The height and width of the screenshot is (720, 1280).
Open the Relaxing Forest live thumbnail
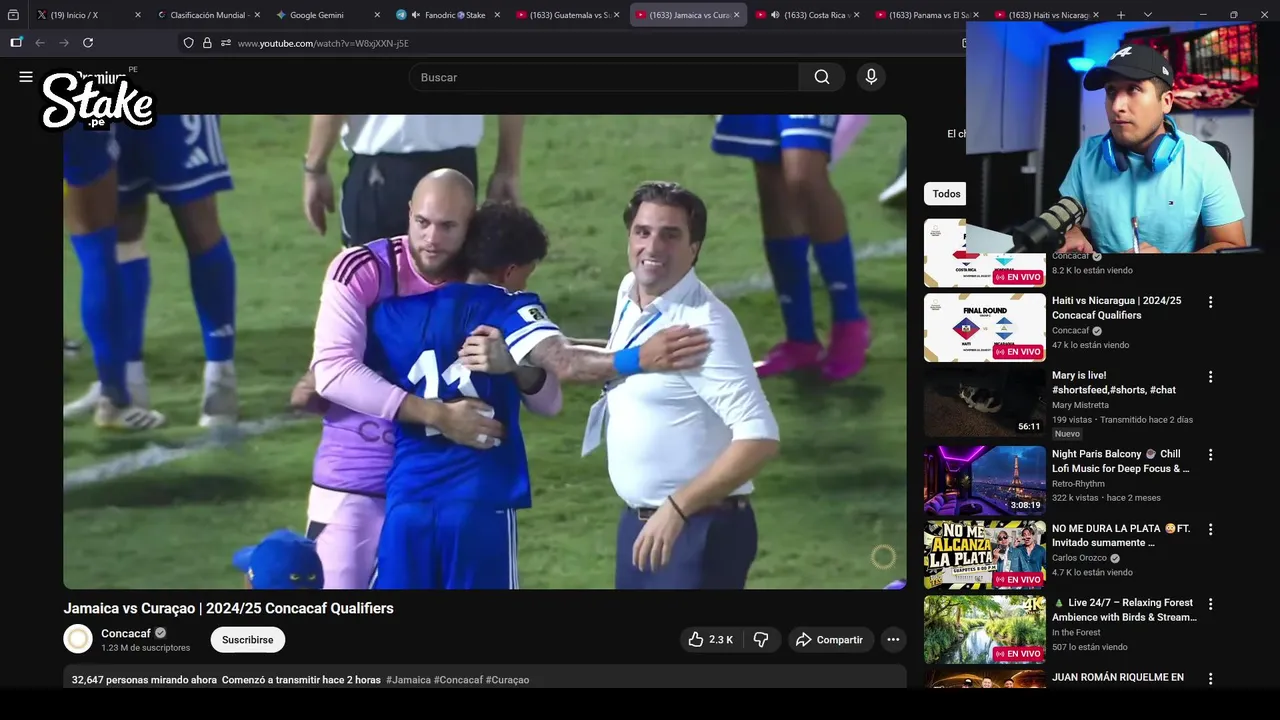click(985, 629)
